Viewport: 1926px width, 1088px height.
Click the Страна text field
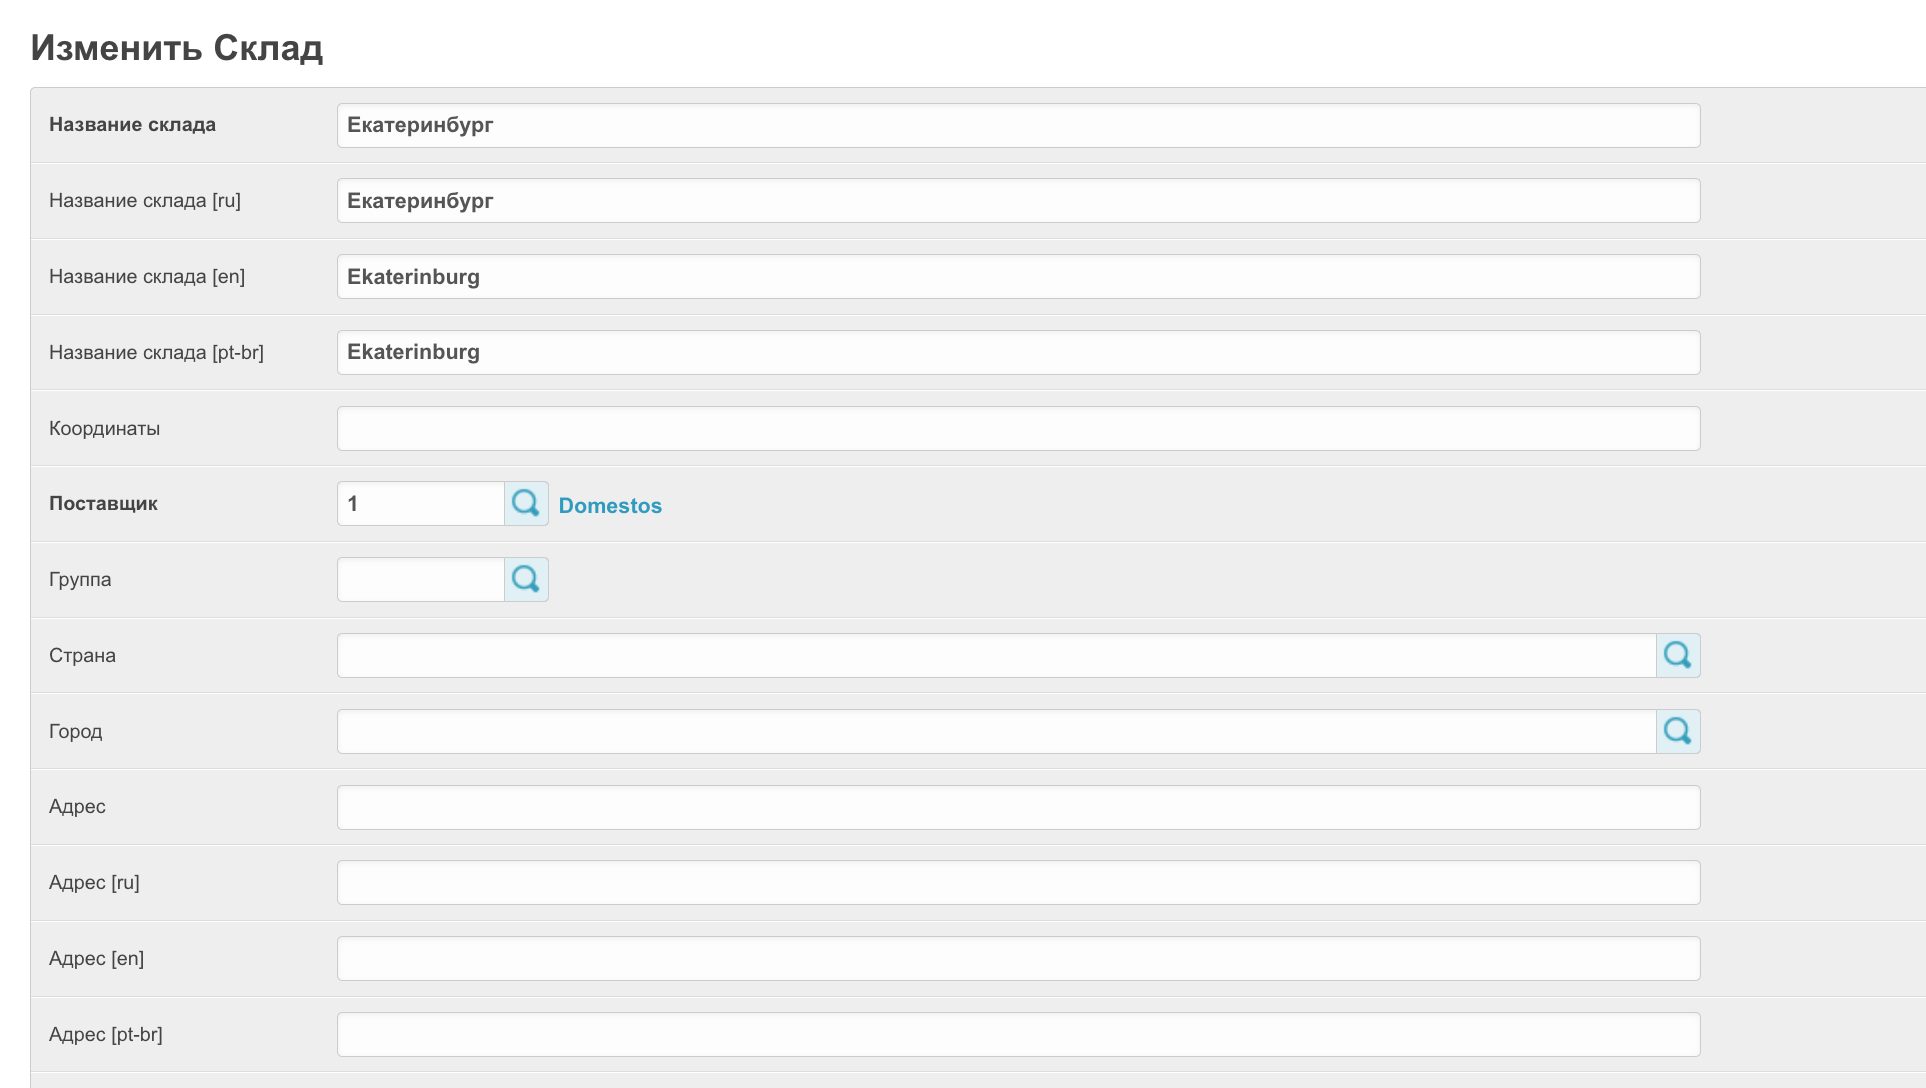pos(996,656)
